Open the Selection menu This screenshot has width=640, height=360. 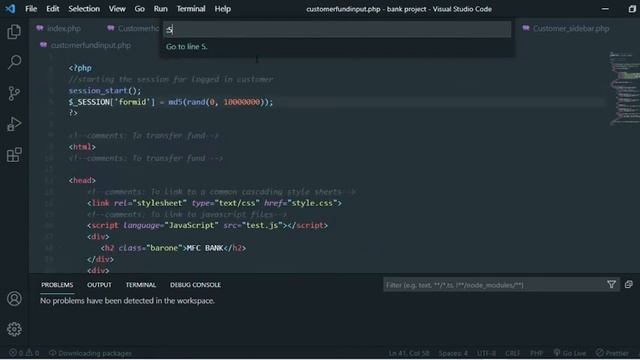coord(84,9)
